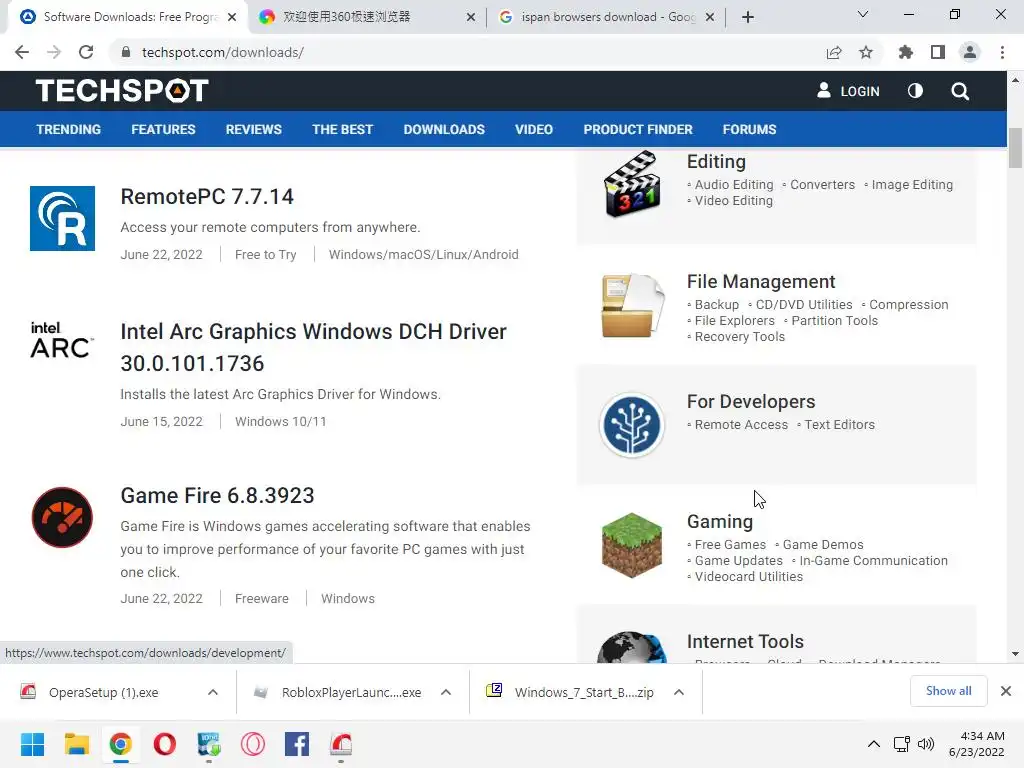The height and width of the screenshot is (768, 1024).
Task: Expand RobloxPlayerLauncher download options arrow
Action: click(x=446, y=692)
